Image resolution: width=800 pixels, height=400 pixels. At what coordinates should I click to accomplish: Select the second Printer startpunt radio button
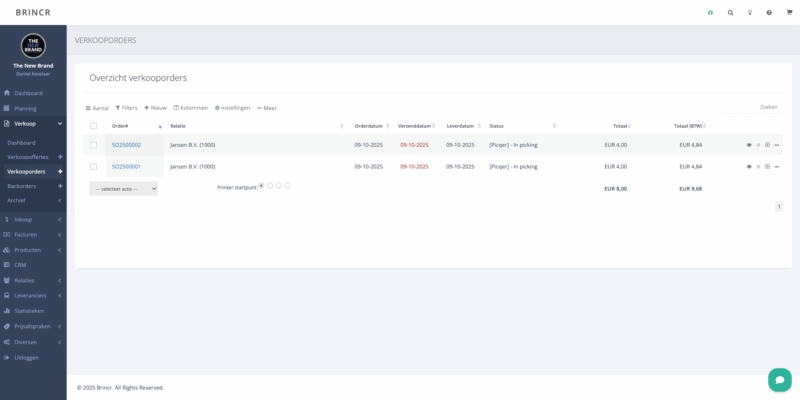[270, 185]
